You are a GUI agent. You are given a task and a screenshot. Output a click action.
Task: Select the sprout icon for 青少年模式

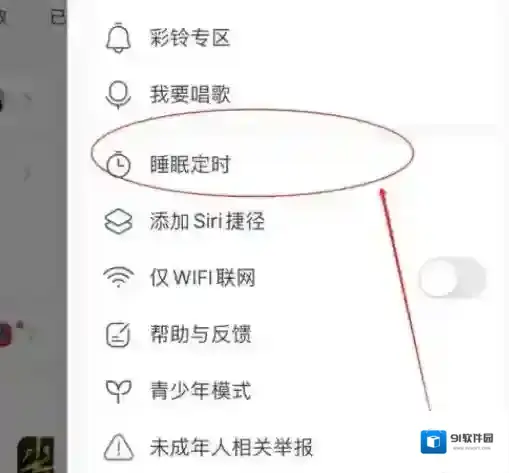pos(118,391)
